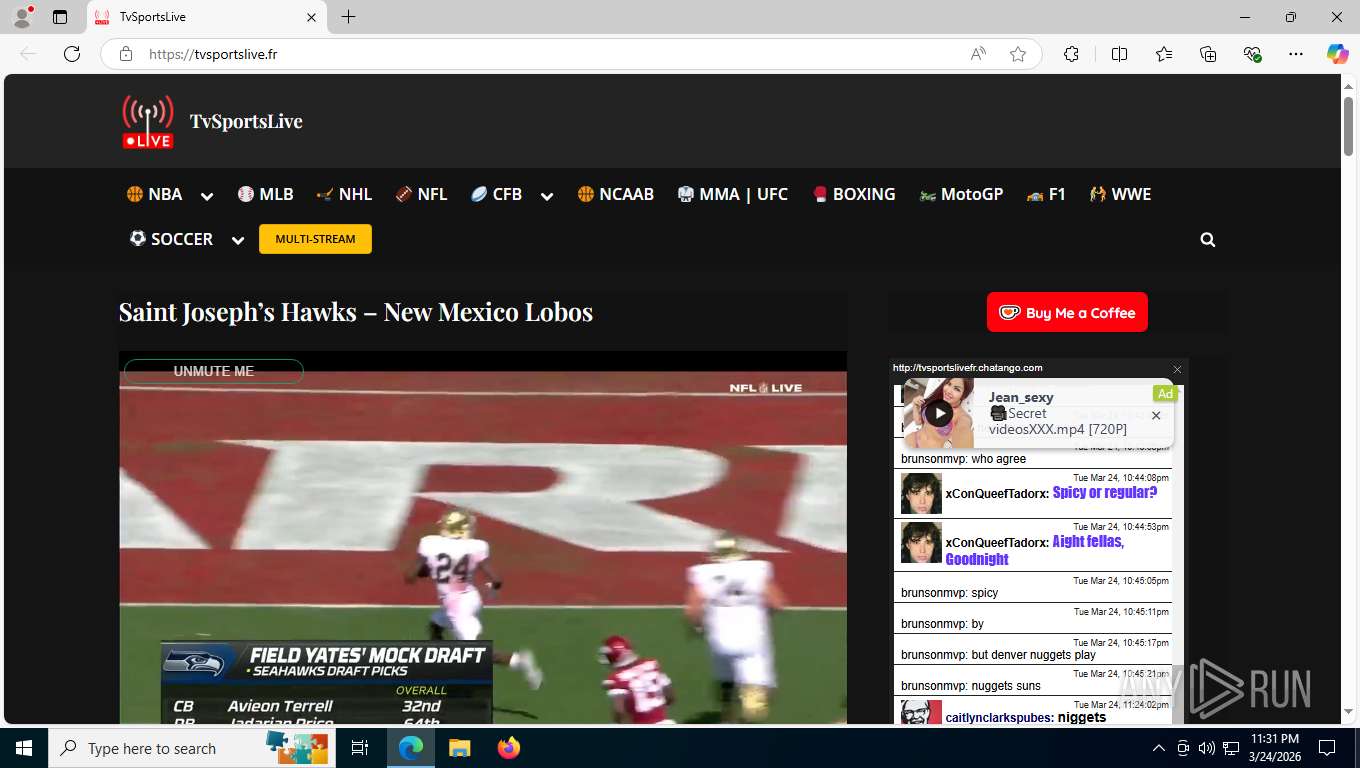
Task: Open Microsoft Edge from taskbar
Action: coord(411,748)
